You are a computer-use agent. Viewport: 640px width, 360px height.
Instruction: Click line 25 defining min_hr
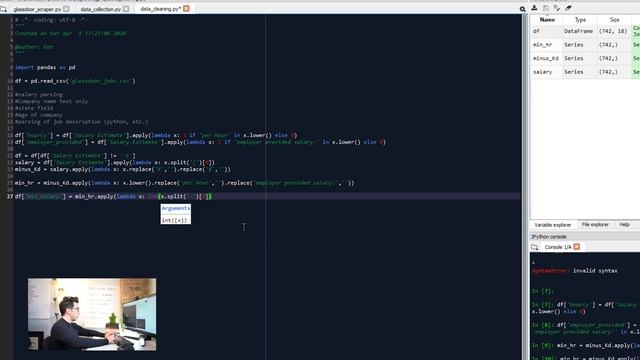point(184,183)
